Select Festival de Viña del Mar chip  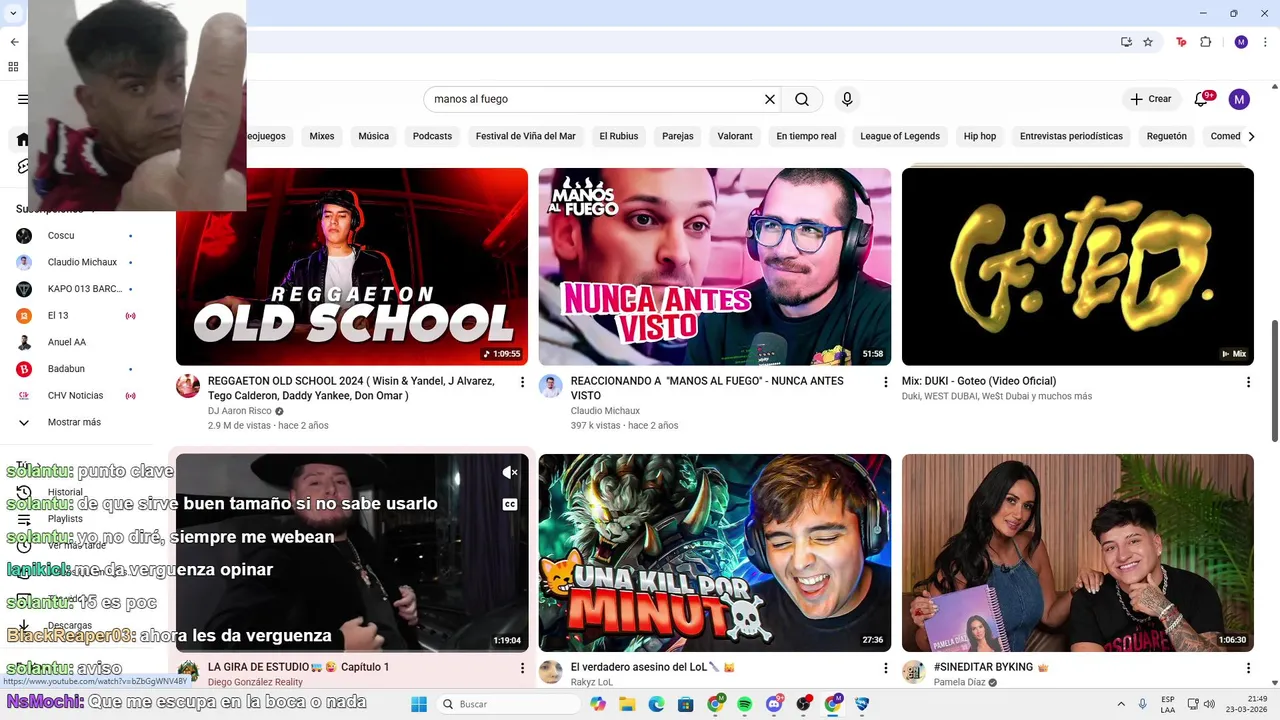pos(526,136)
